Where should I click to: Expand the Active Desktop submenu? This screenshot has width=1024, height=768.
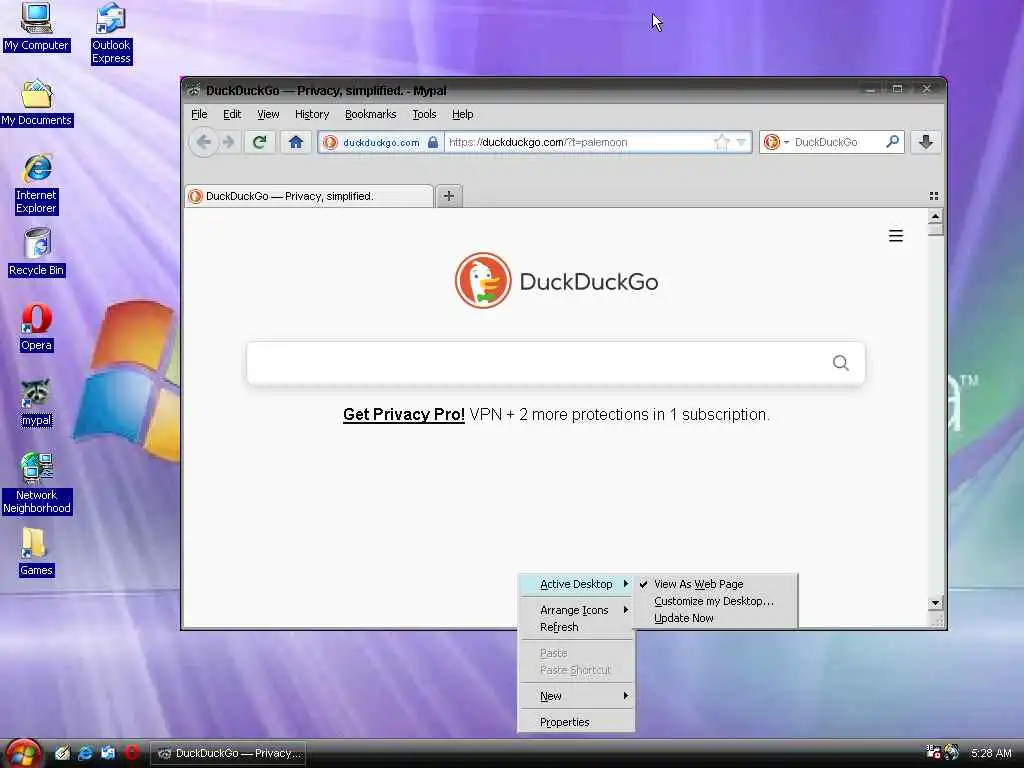577,584
